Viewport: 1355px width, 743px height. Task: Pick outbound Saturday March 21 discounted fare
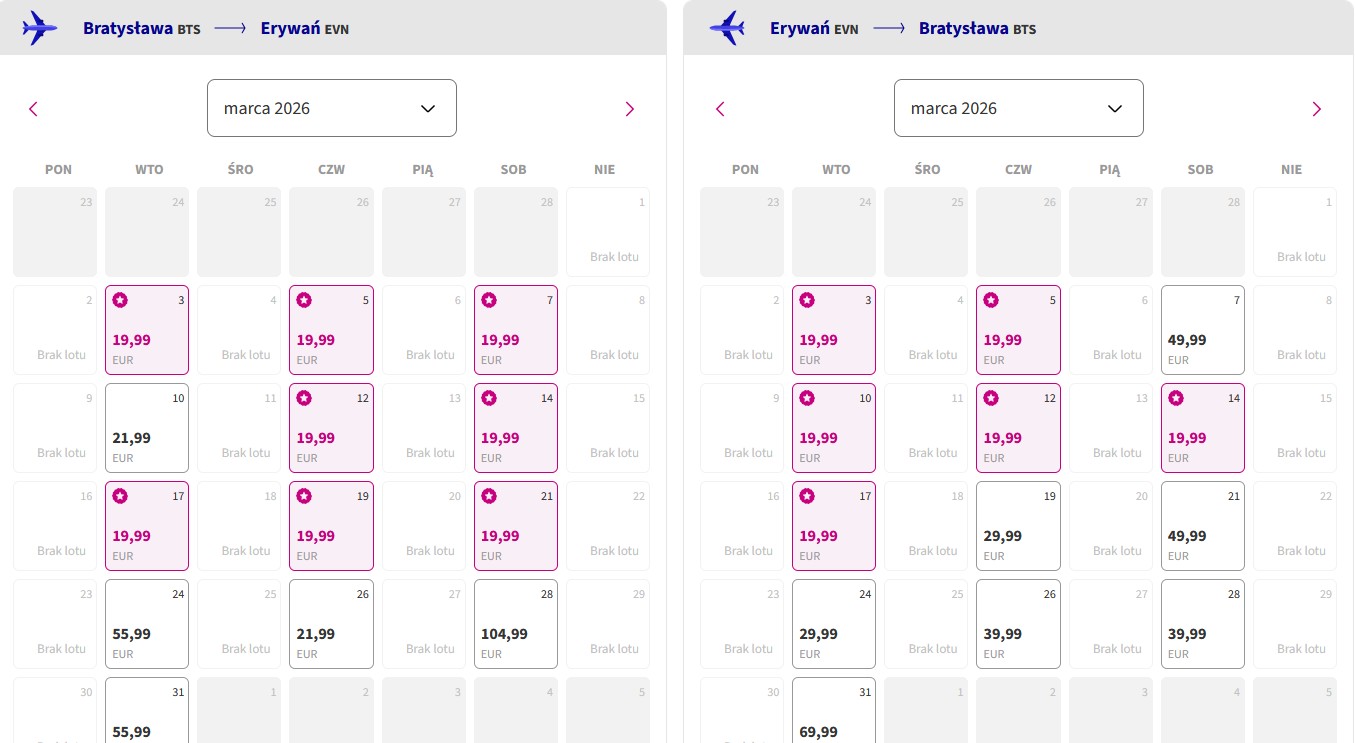(515, 526)
